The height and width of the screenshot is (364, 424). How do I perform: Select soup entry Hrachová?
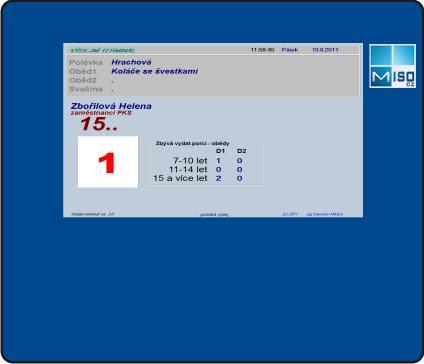(x=131, y=62)
